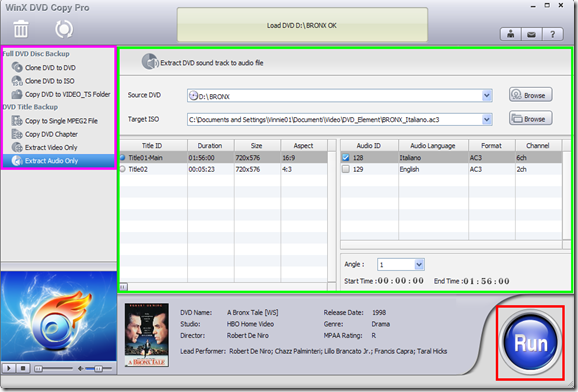Image resolution: width=578 pixels, height=392 pixels.
Task: Click the disc and speaker icon in the header
Action: point(150,62)
